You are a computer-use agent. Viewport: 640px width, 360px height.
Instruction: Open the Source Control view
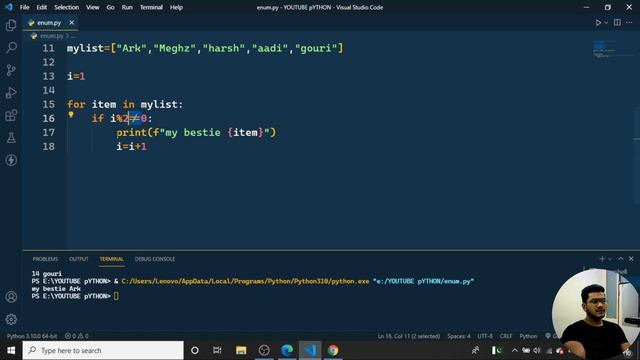pos(11,70)
